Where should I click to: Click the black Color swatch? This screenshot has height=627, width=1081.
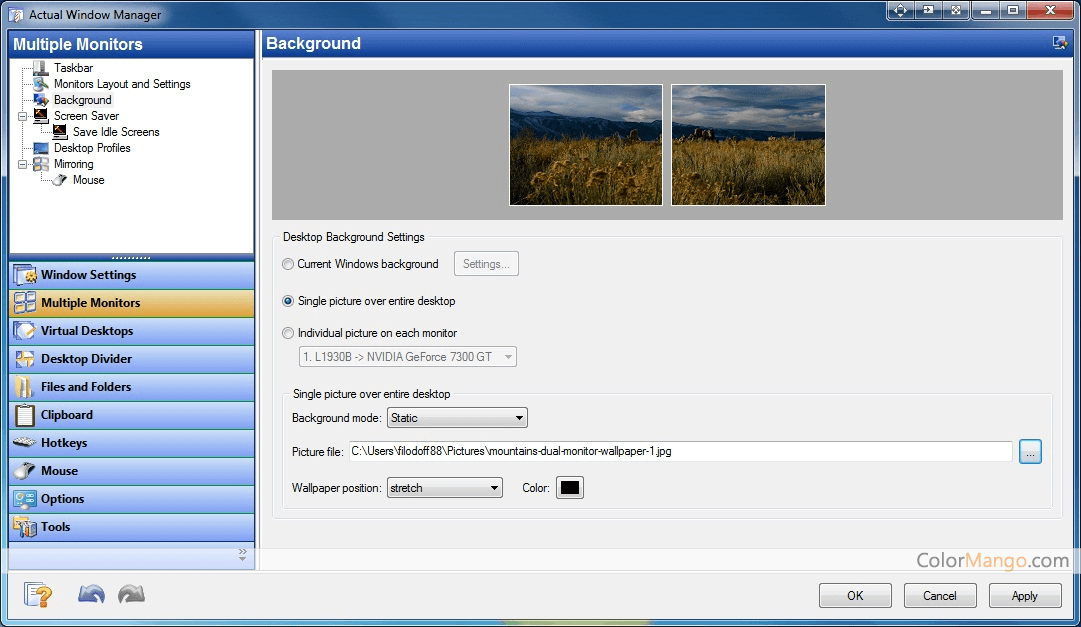(x=570, y=488)
